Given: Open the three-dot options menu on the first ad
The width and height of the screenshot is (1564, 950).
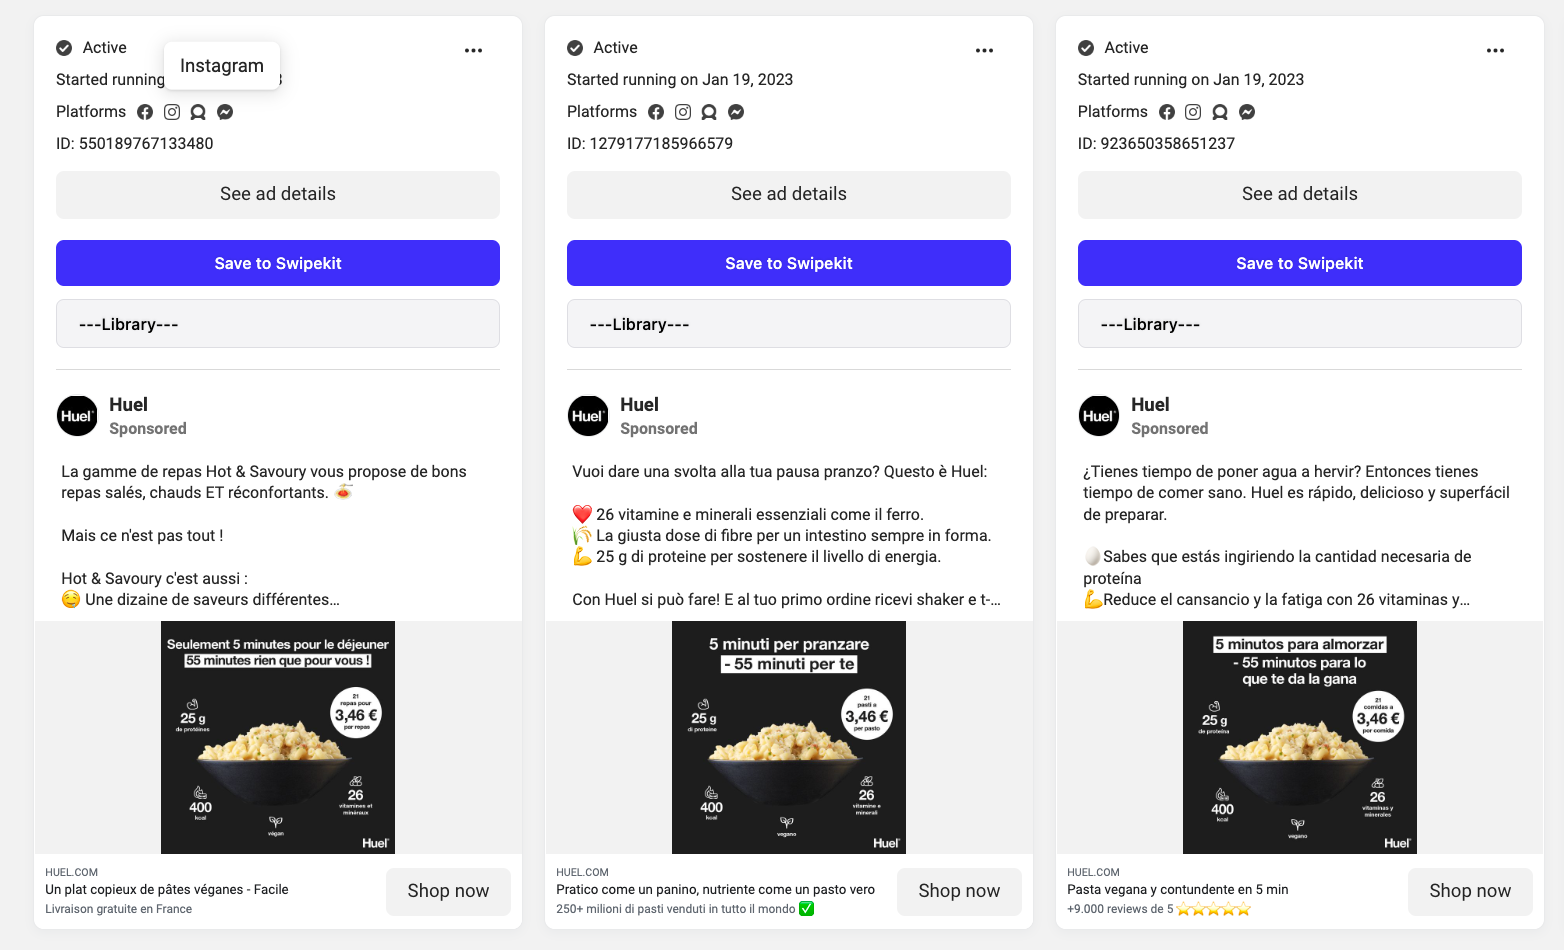Looking at the screenshot, I should (473, 49).
